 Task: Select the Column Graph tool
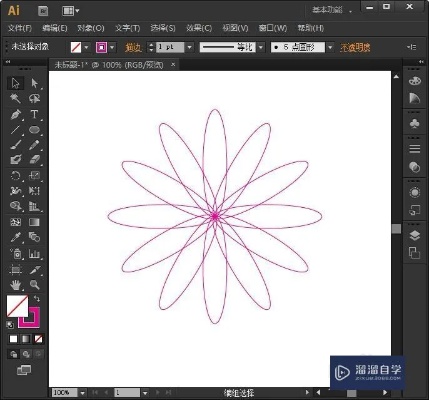click(34, 254)
